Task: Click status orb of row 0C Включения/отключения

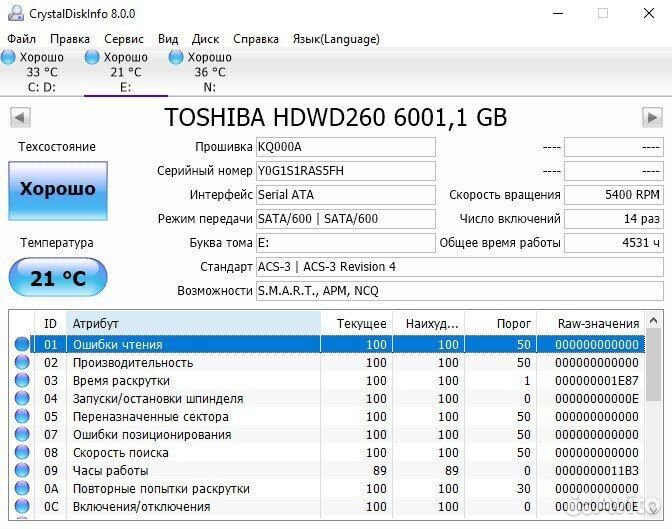Action: (x=22, y=506)
